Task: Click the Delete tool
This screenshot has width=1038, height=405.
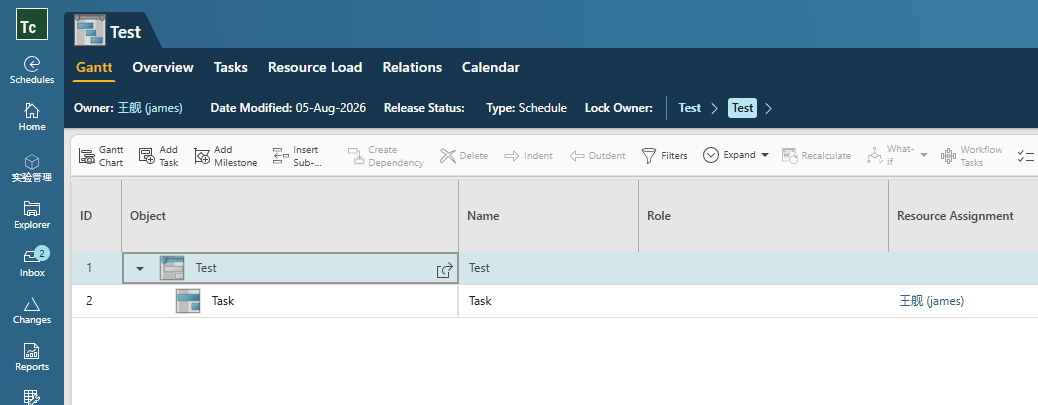Action: coord(464,156)
